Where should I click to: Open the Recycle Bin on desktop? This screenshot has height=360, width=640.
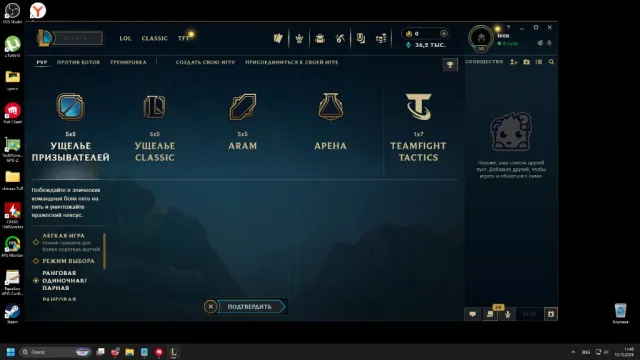620,313
